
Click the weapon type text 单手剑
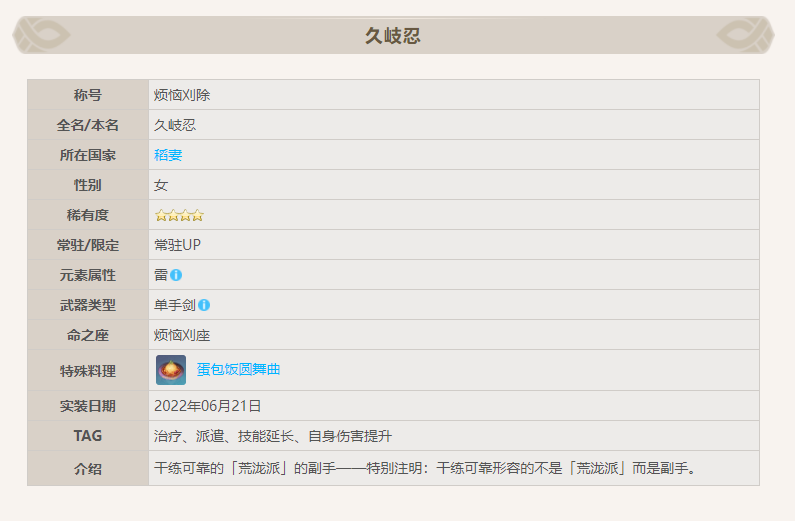click(175, 305)
